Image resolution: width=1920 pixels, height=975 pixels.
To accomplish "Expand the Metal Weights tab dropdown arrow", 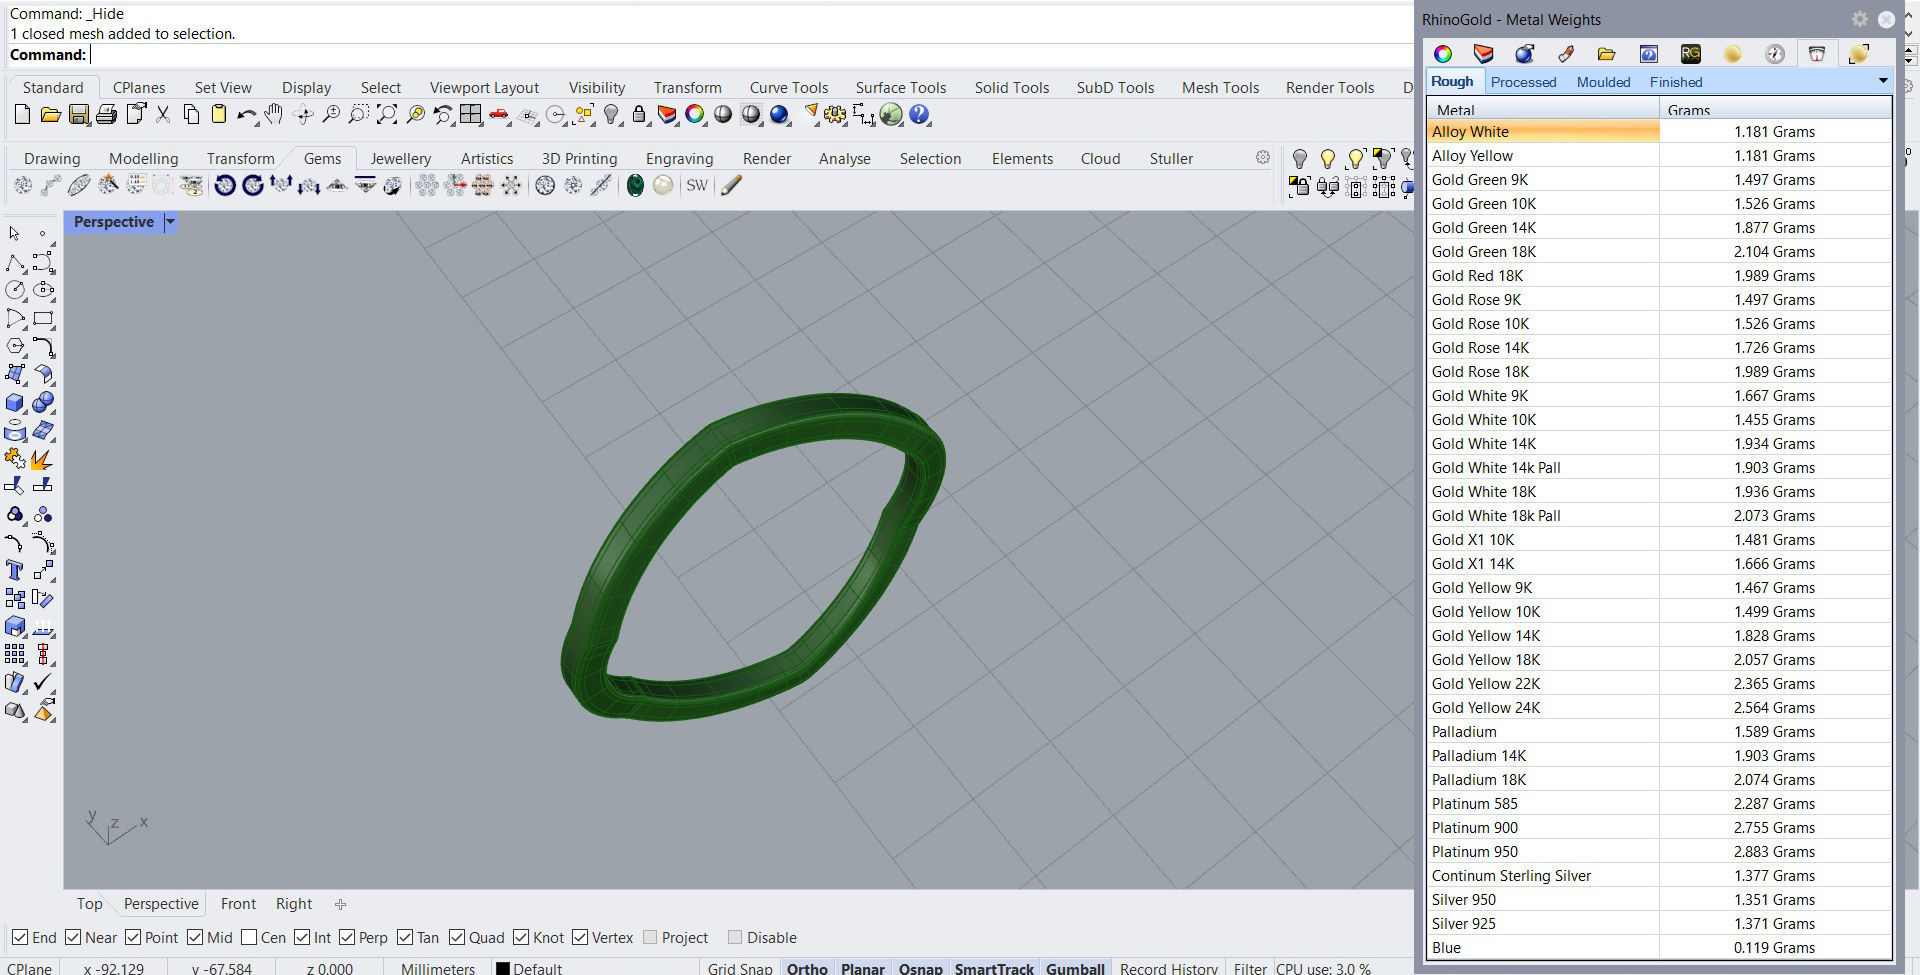I will click(1883, 81).
